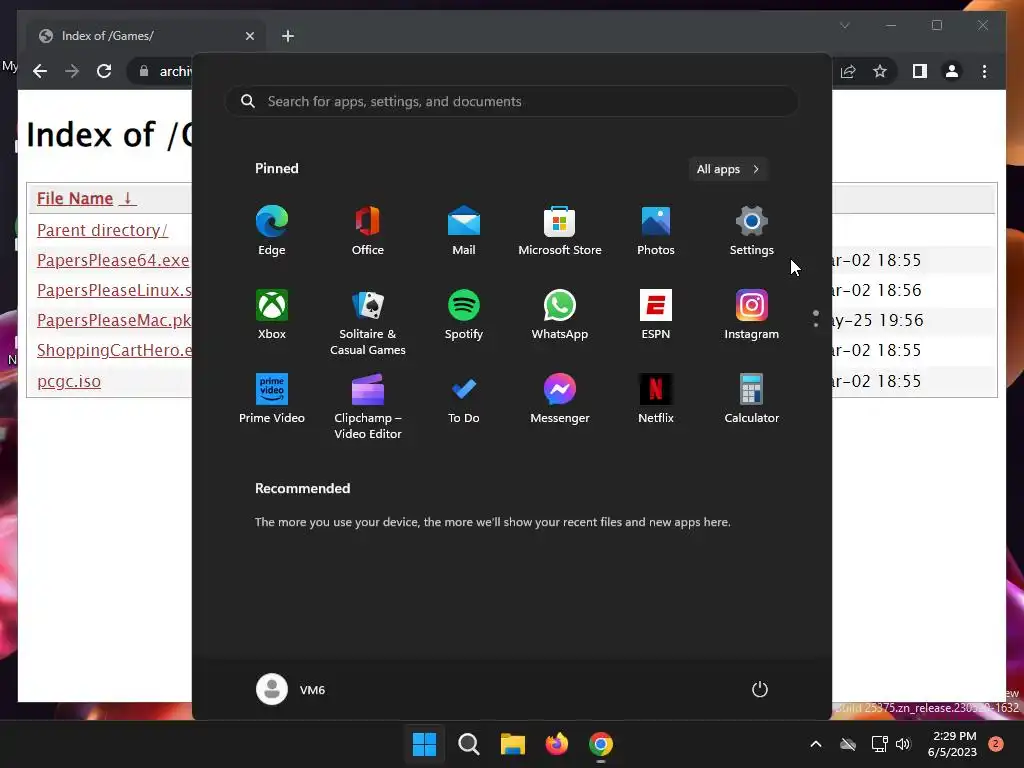View site info lock icon
The width and height of the screenshot is (1024, 768).
coord(144,71)
